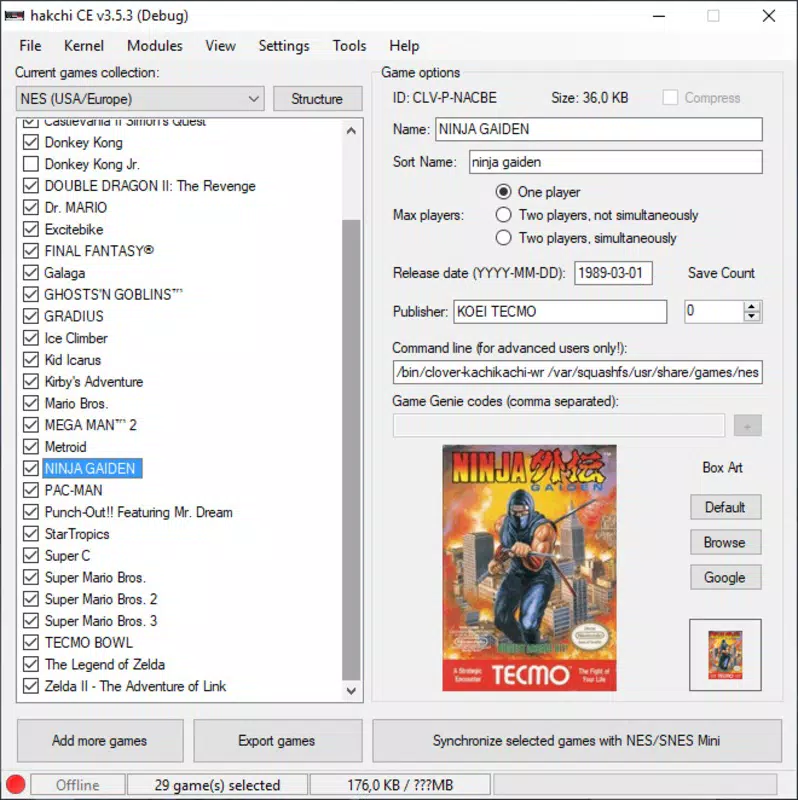This screenshot has height=800, width=798.
Task: Click games list scrollbar up arrow
Action: point(351,131)
